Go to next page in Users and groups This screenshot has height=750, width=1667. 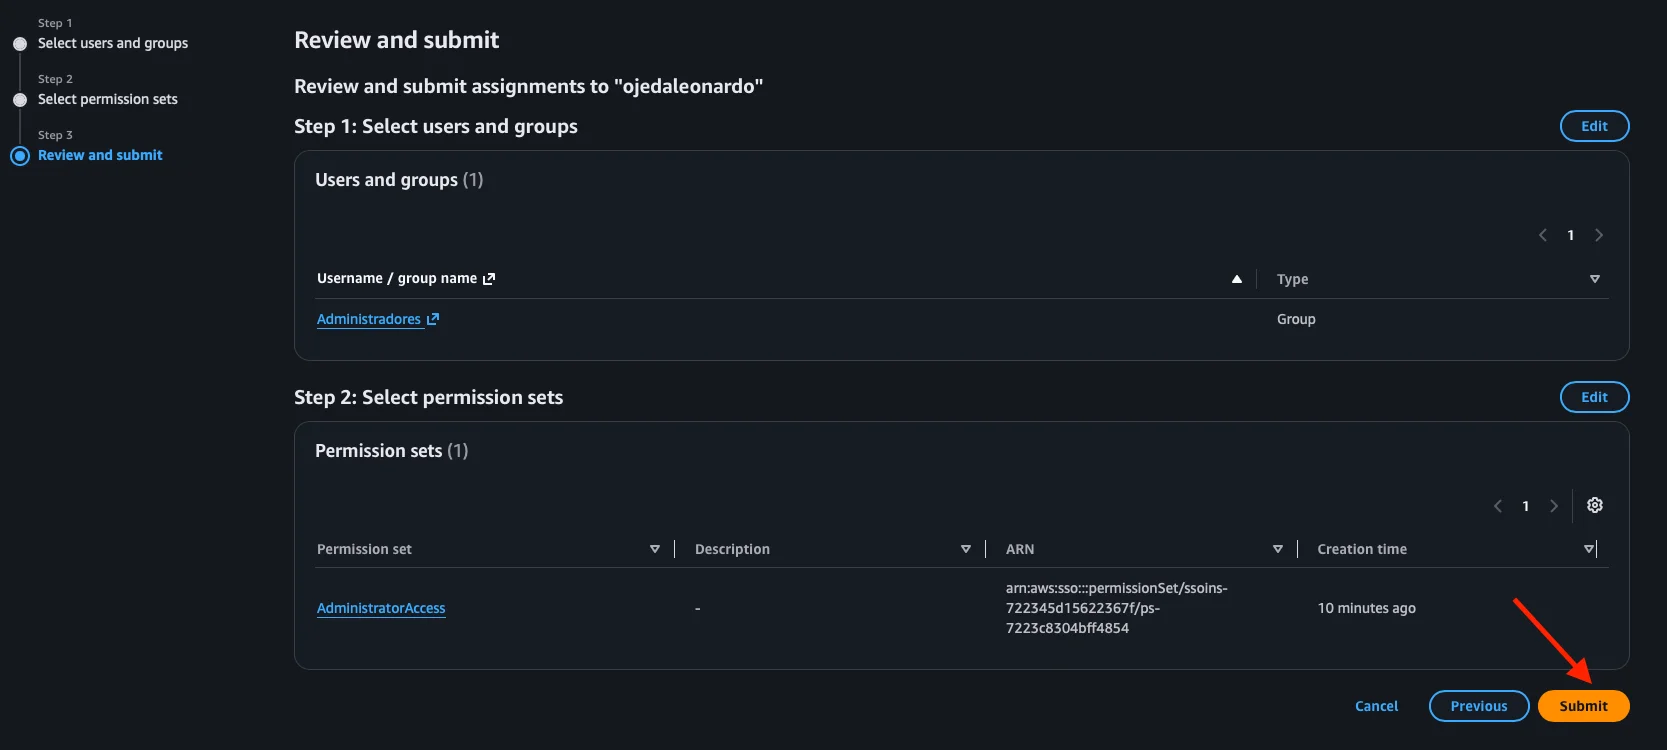pyautogui.click(x=1599, y=235)
